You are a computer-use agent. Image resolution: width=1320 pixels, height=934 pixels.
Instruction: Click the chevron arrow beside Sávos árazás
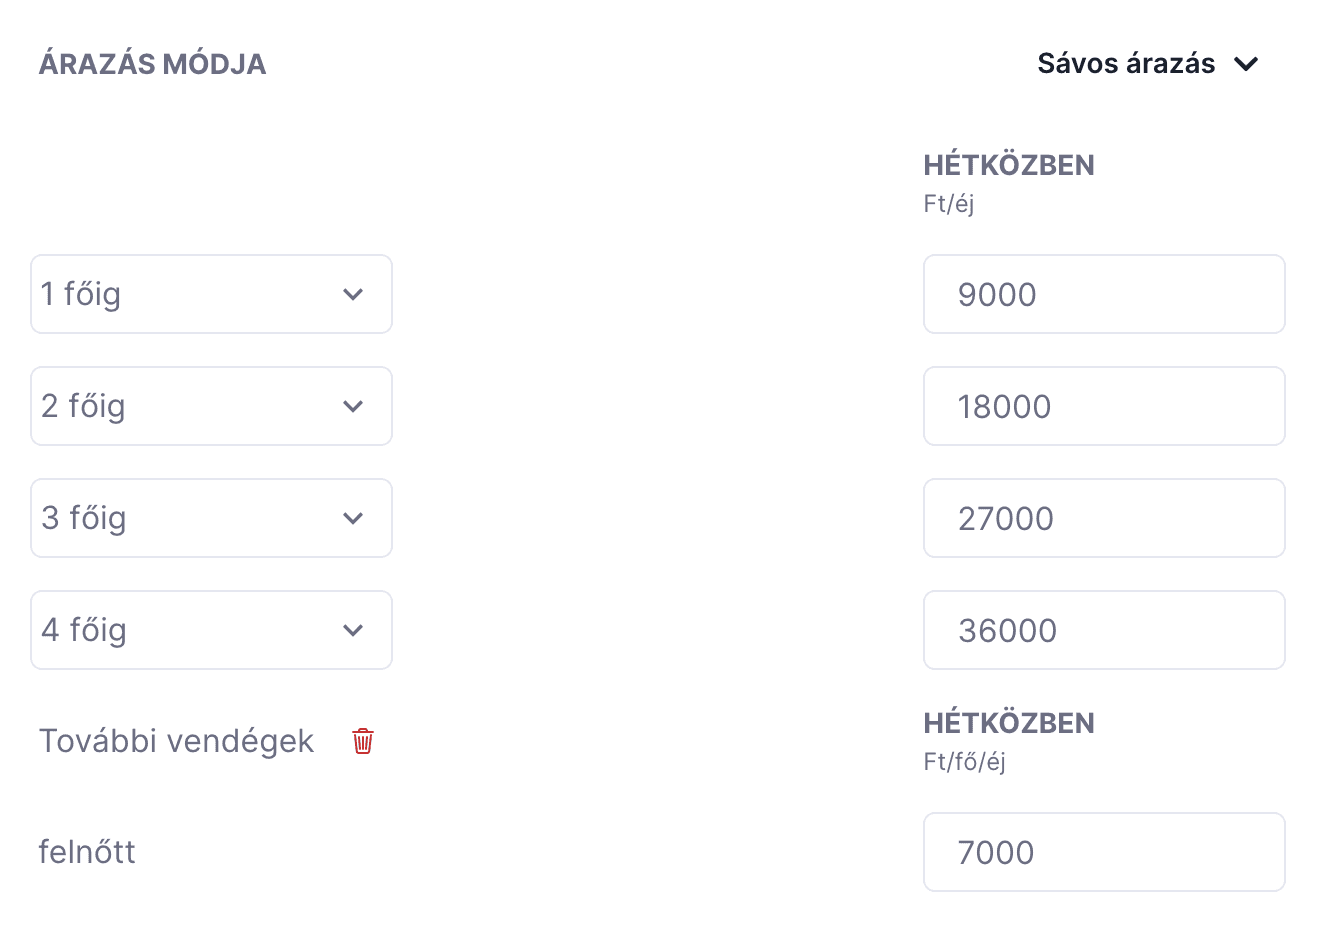coord(1246,64)
